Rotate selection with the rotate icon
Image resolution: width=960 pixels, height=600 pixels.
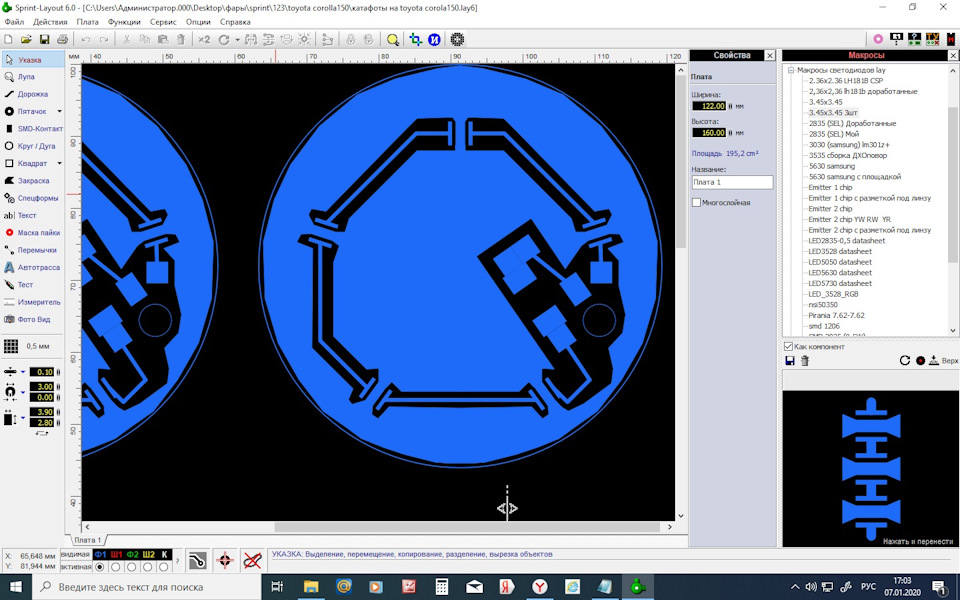tap(223, 39)
